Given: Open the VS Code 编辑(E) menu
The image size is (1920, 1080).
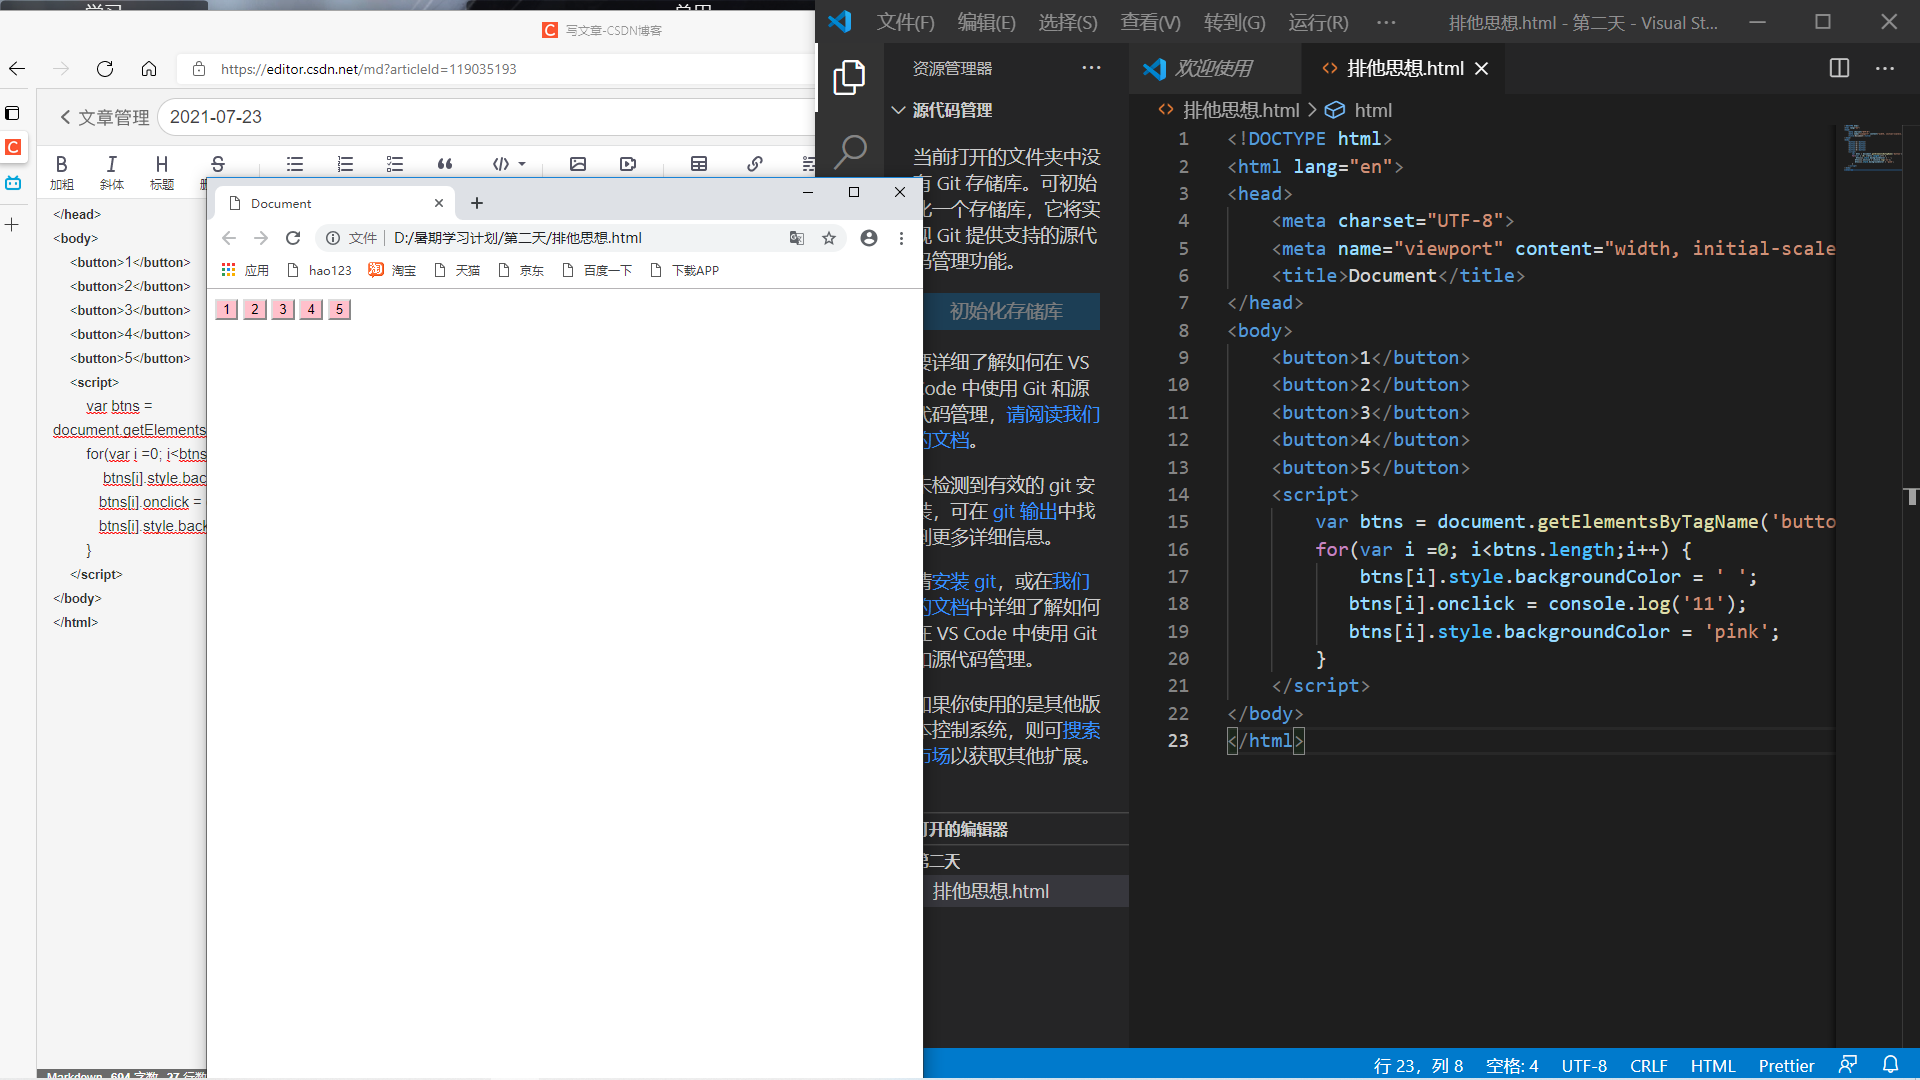Looking at the screenshot, I should coord(986,22).
